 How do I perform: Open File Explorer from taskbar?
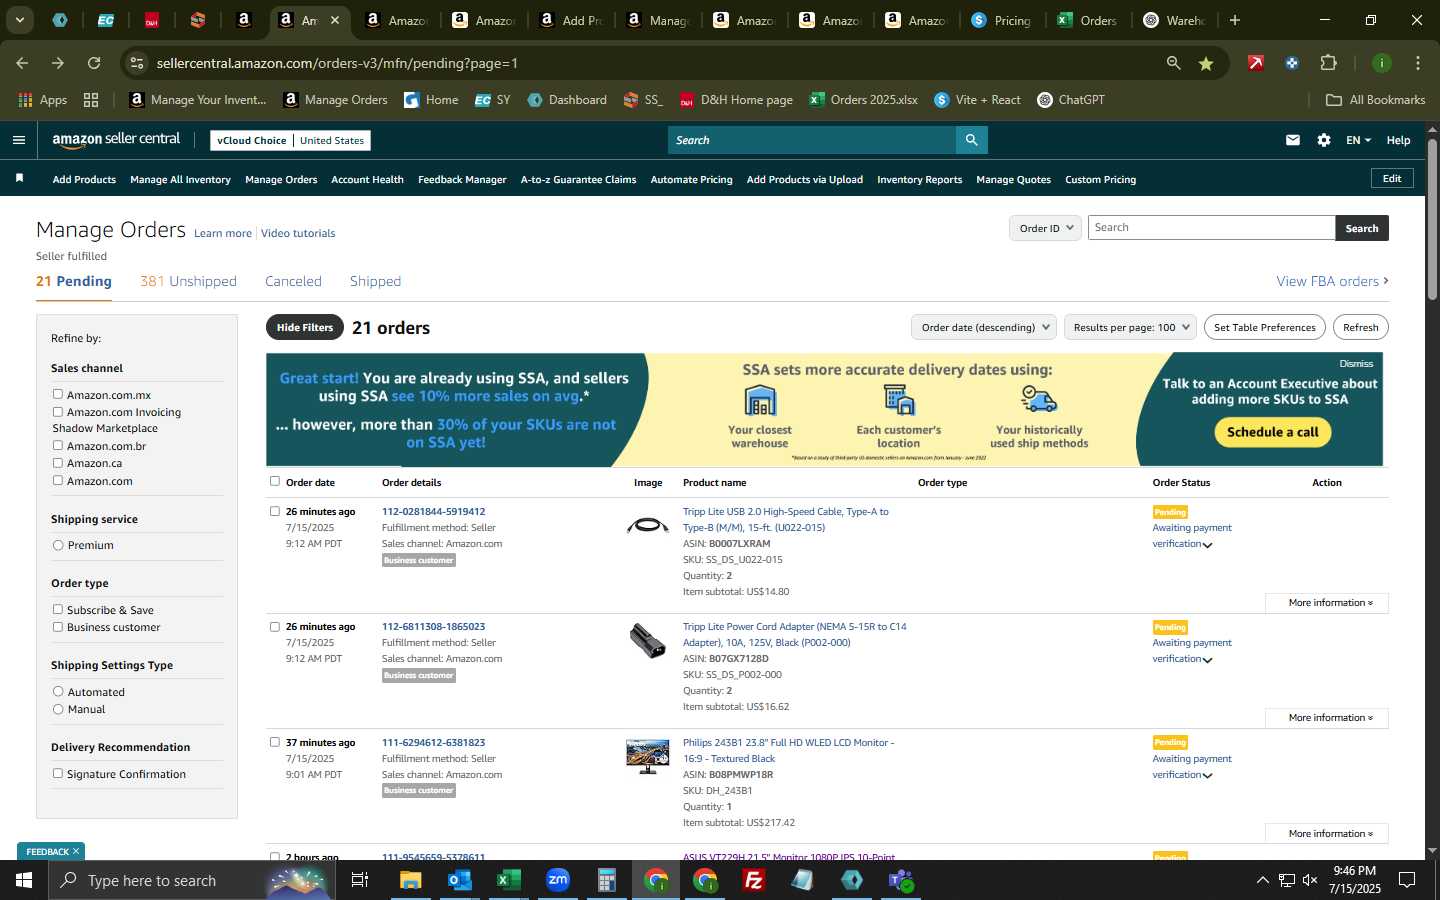coord(411,880)
